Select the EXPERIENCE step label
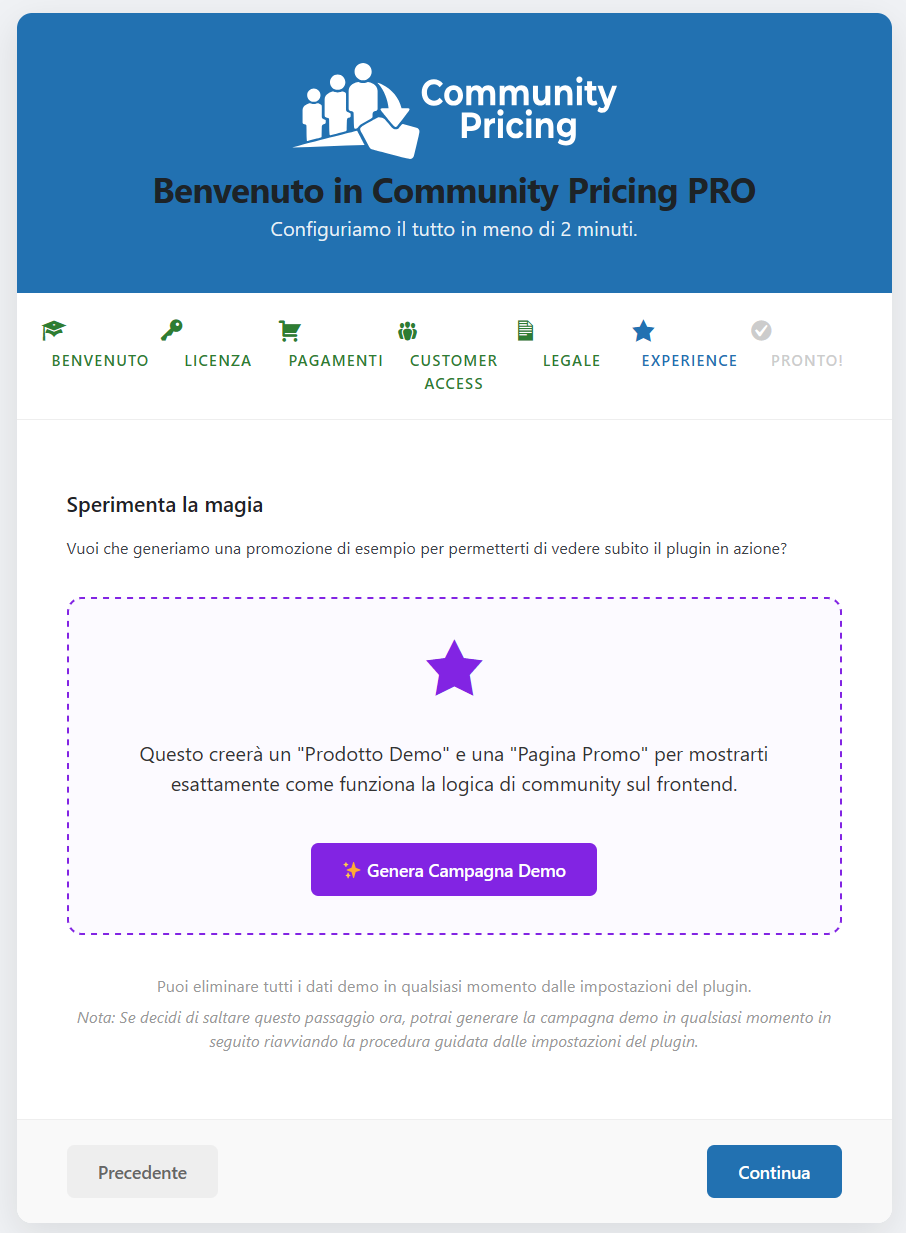This screenshot has width=906, height=1233. click(x=690, y=361)
